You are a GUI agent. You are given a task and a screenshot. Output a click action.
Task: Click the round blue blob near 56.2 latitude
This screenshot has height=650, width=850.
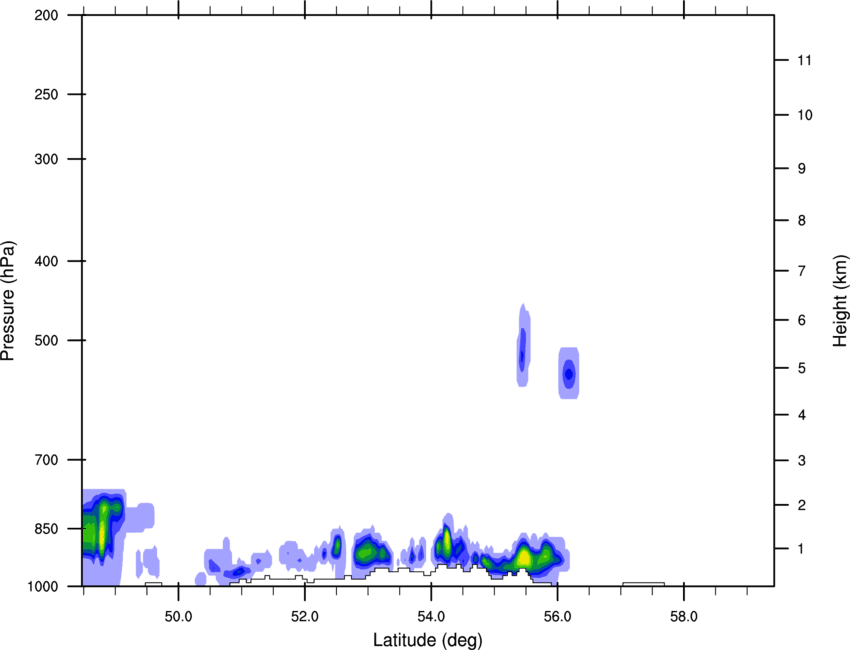(x=569, y=374)
